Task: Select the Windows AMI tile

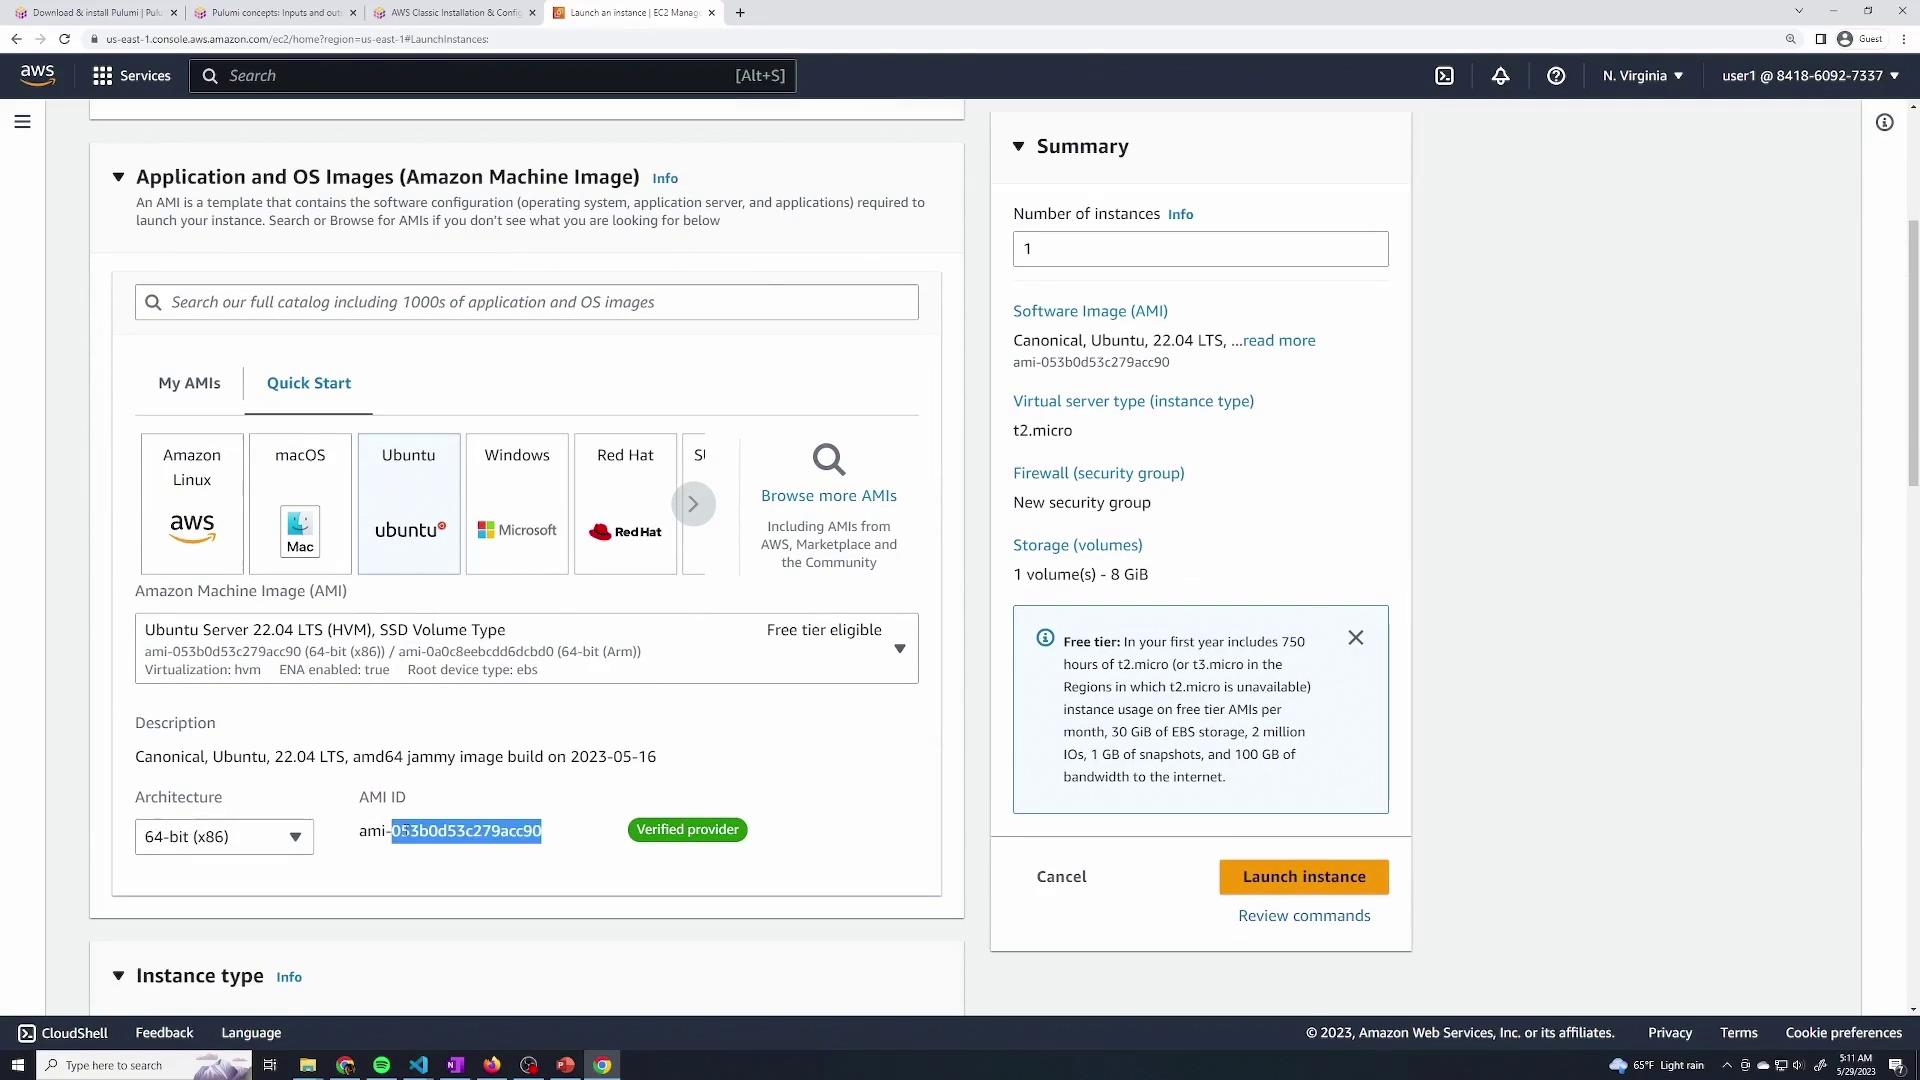Action: point(517,503)
